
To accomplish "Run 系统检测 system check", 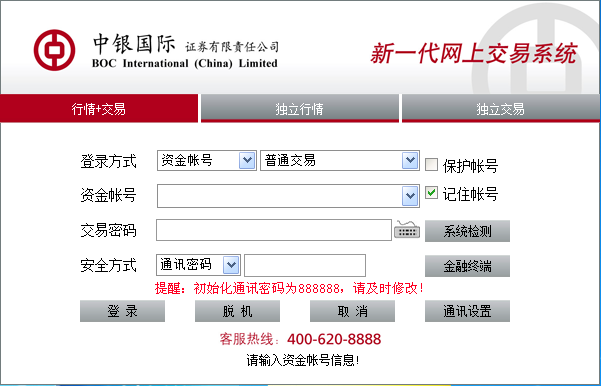I will pyautogui.click(x=467, y=231).
